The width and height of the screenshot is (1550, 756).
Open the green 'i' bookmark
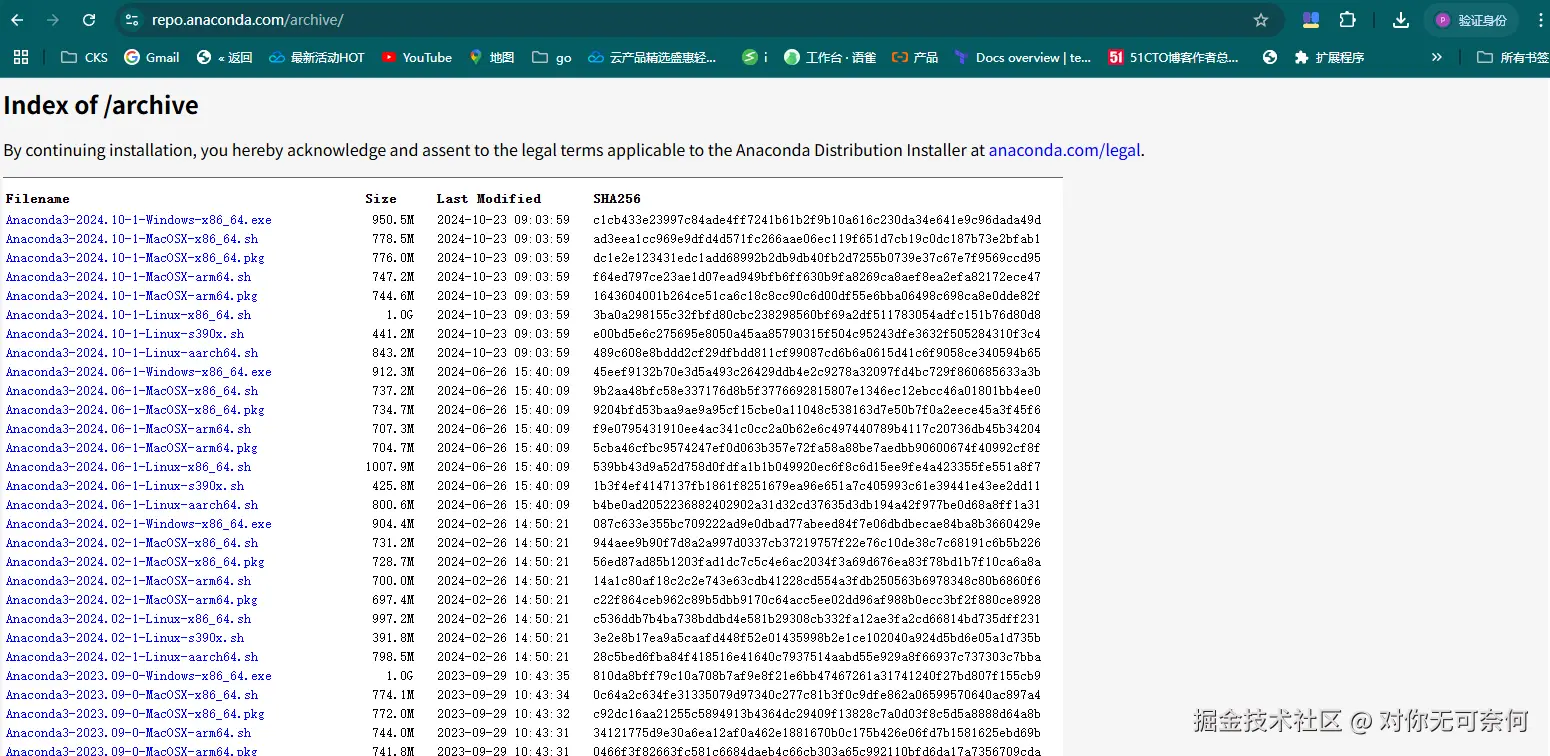pos(755,57)
